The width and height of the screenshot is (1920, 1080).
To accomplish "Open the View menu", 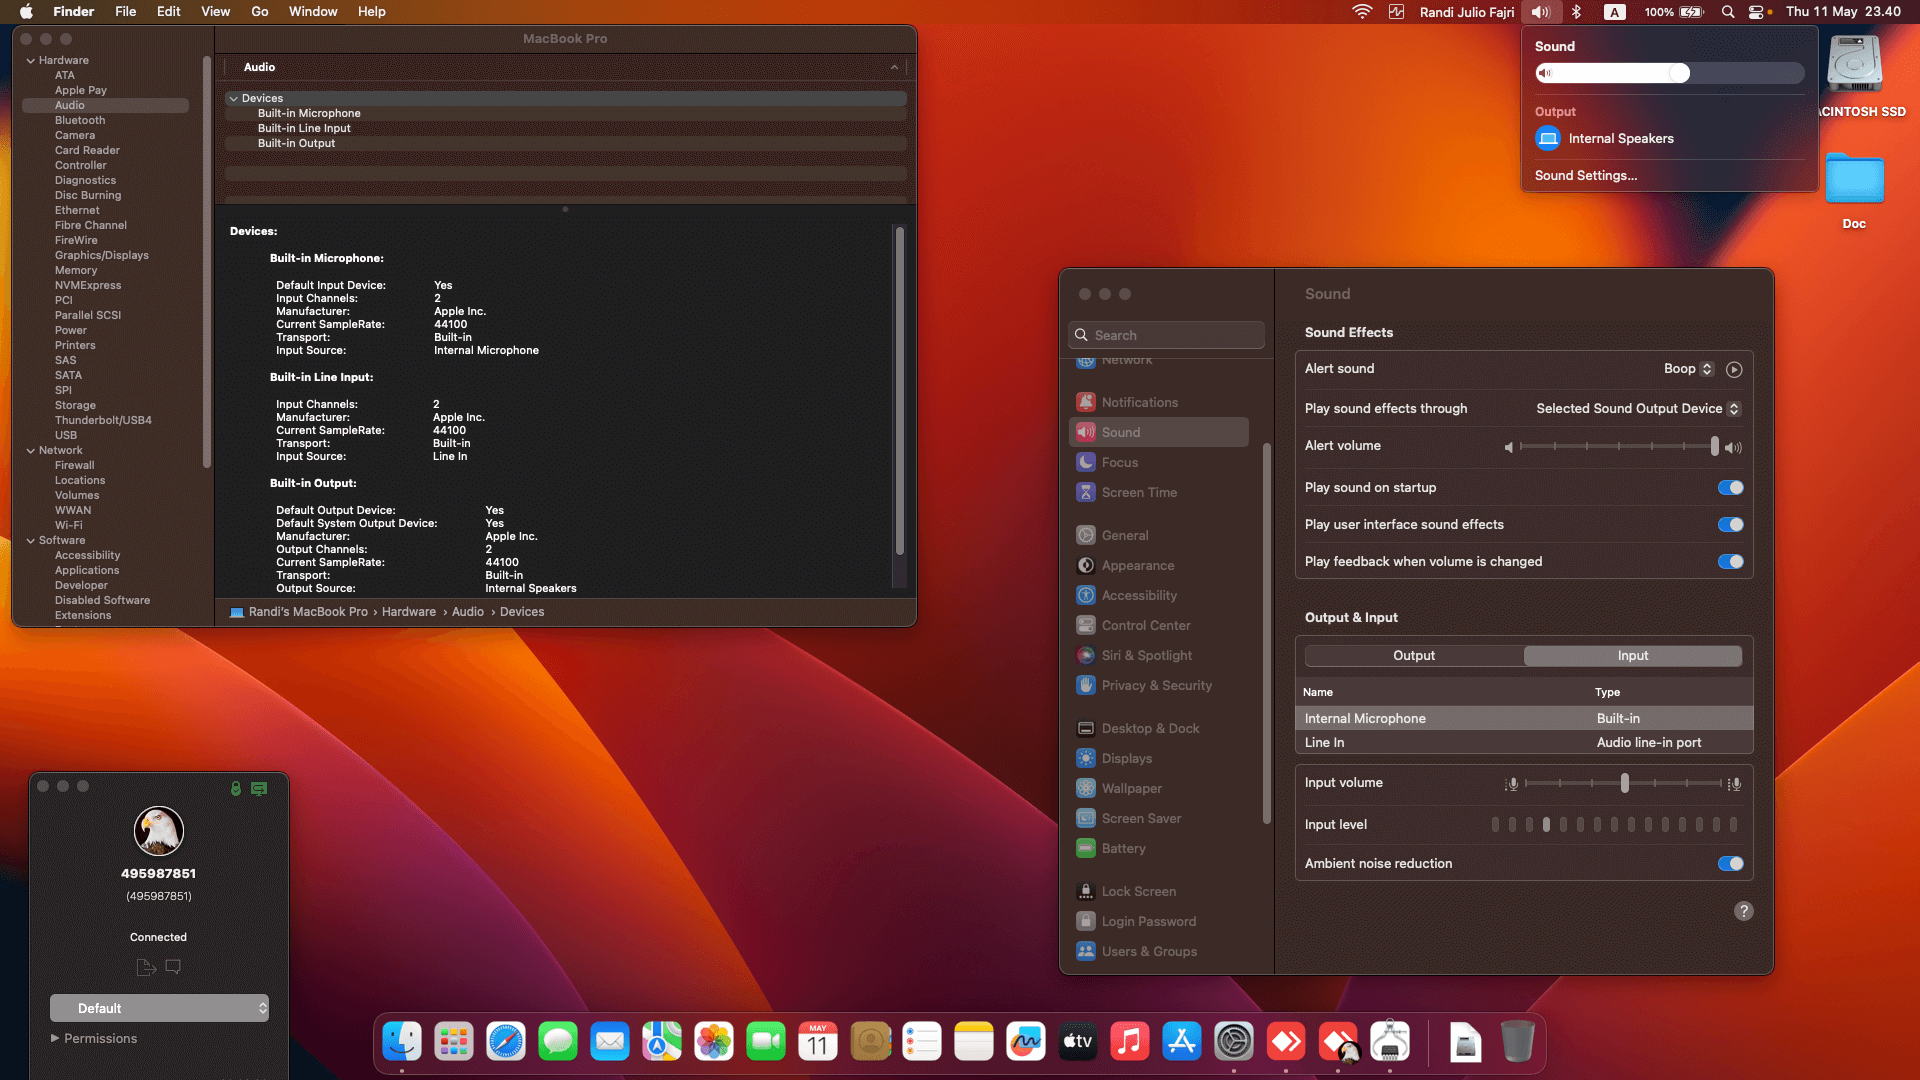I will point(215,12).
